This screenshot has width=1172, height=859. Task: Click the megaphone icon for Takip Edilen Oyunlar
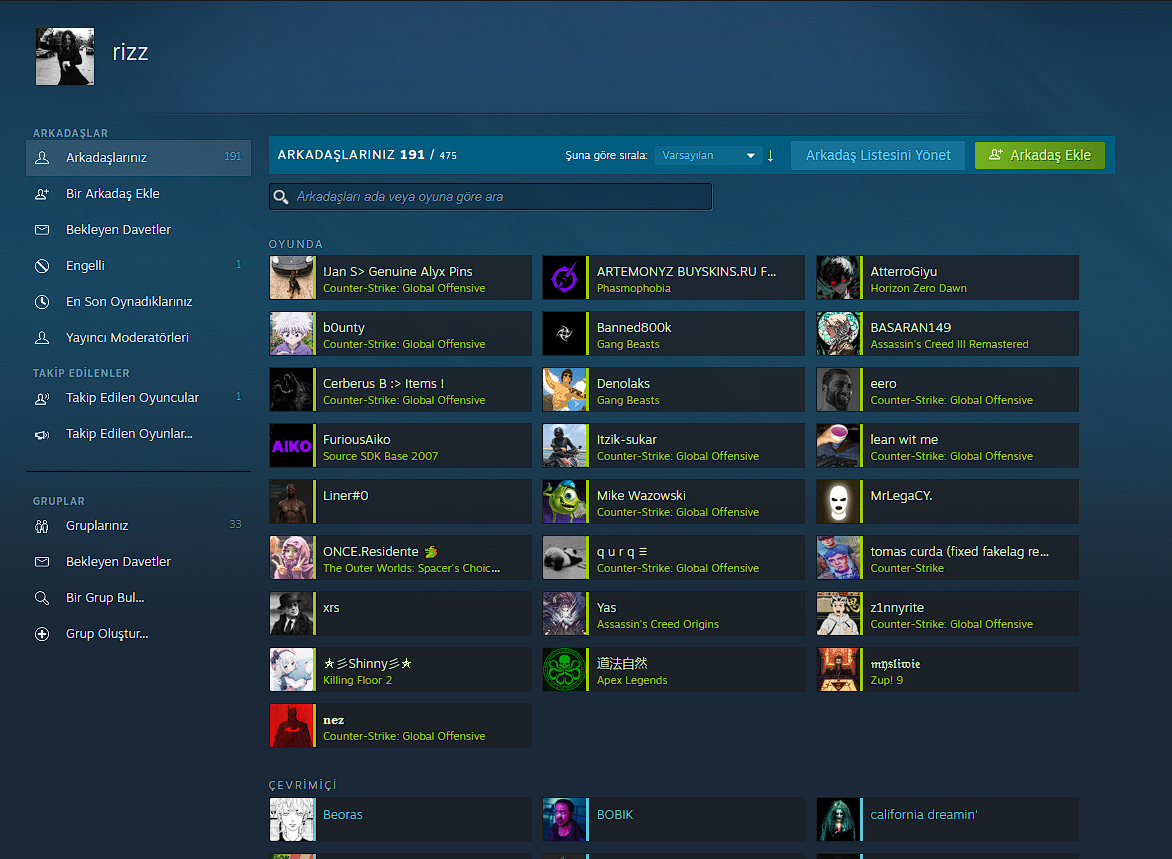pyautogui.click(x=42, y=434)
